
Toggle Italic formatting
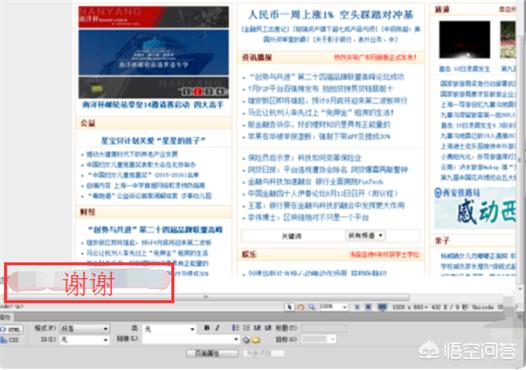click(218, 328)
